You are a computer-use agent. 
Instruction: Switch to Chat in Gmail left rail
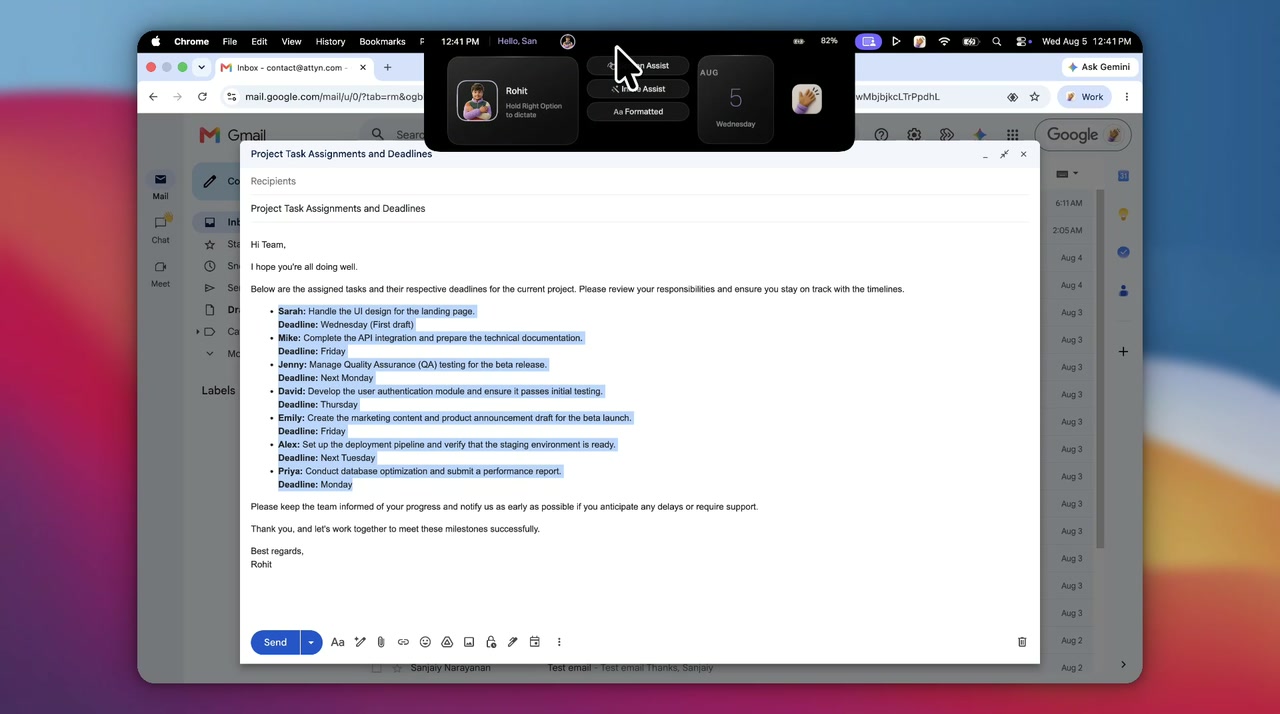click(160, 229)
